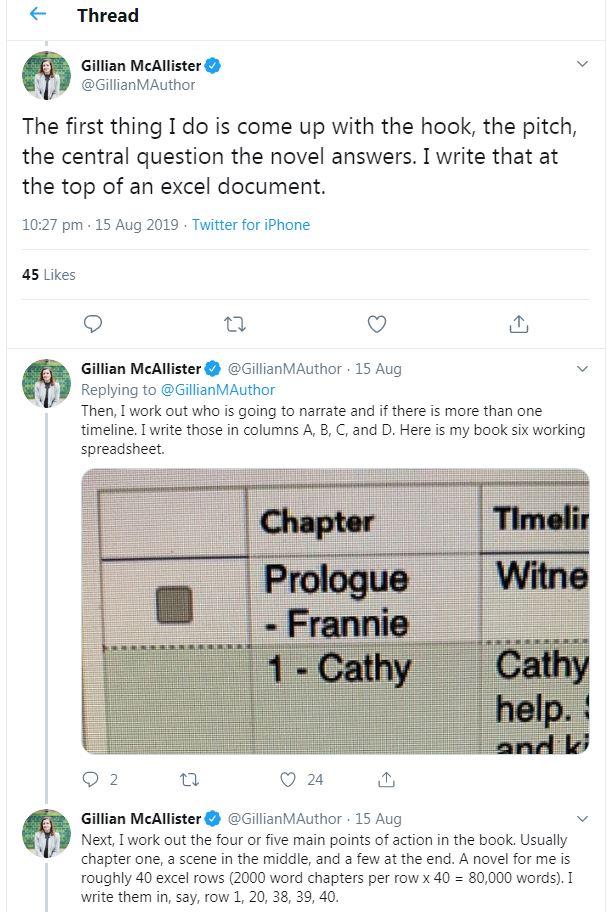View the 45 Likes list
The width and height of the screenshot is (607, 912).
tap(49, 274)
